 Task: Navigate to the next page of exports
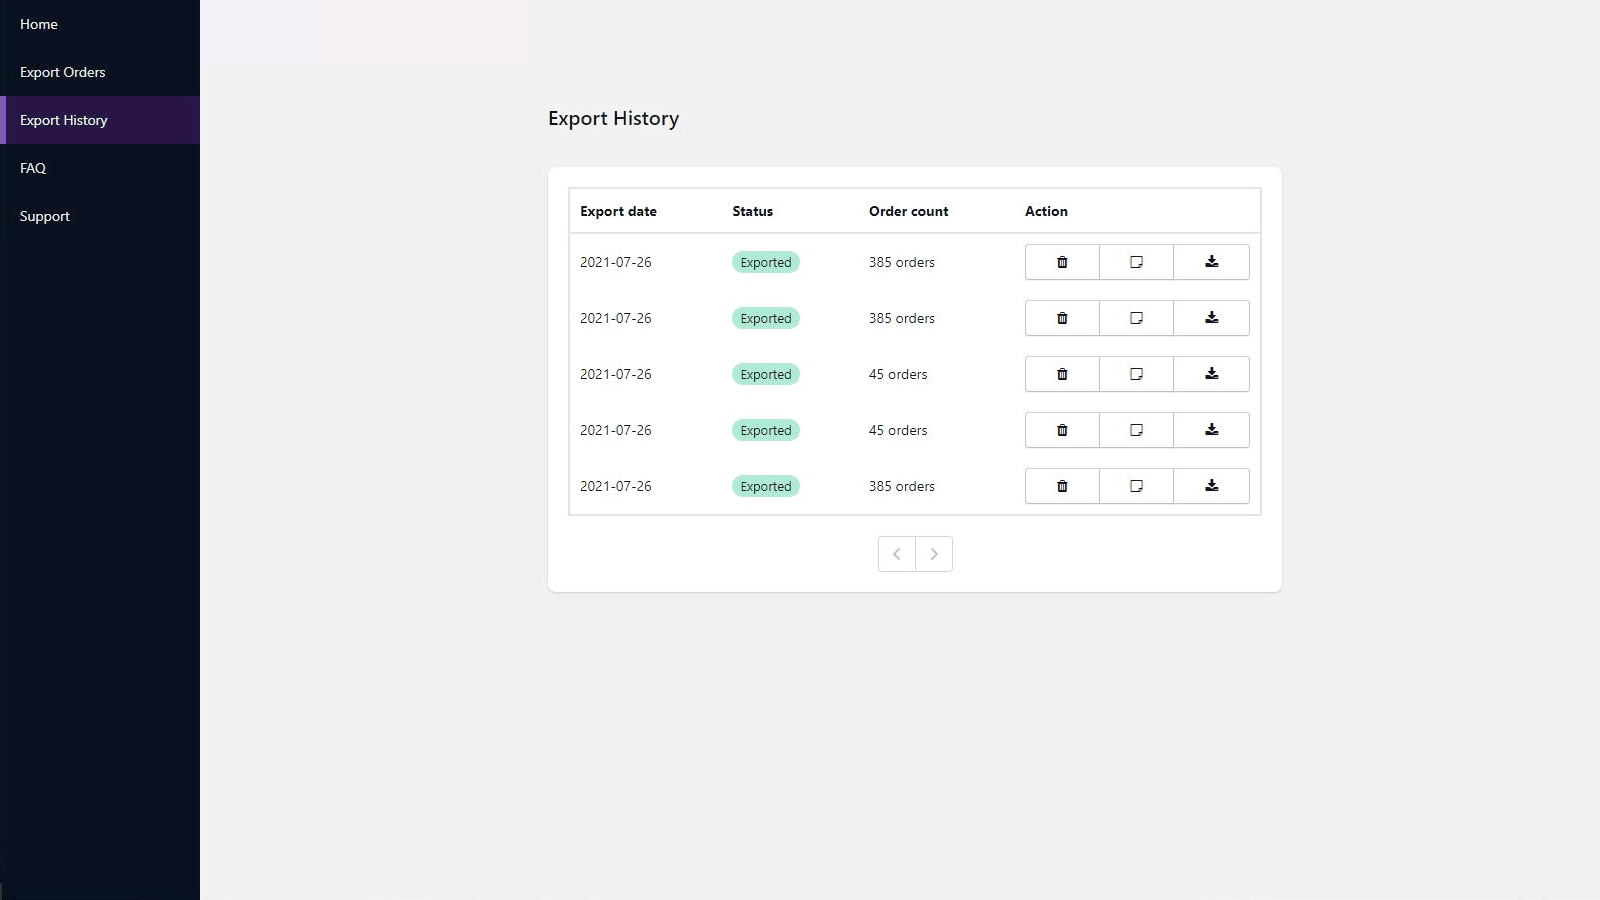click(934, 553)
